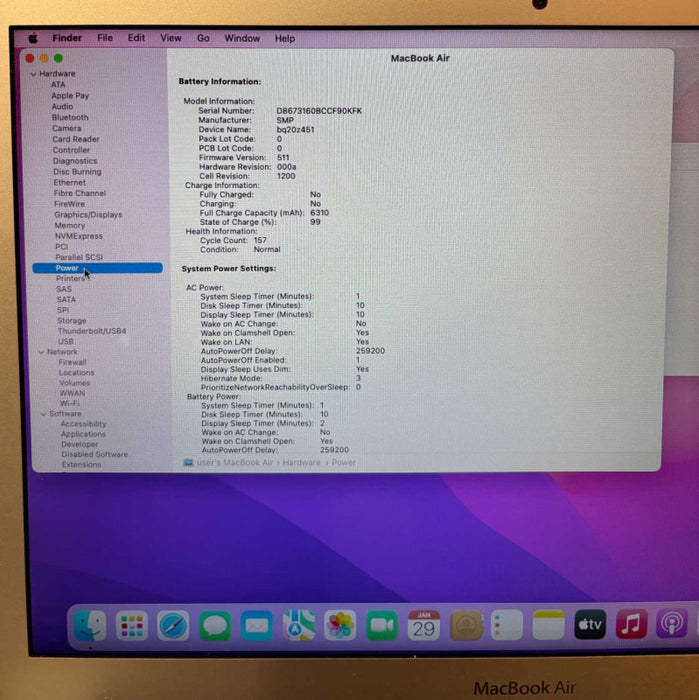Collapse the Hardware section
699x700 pixels.
coord(33,74)
